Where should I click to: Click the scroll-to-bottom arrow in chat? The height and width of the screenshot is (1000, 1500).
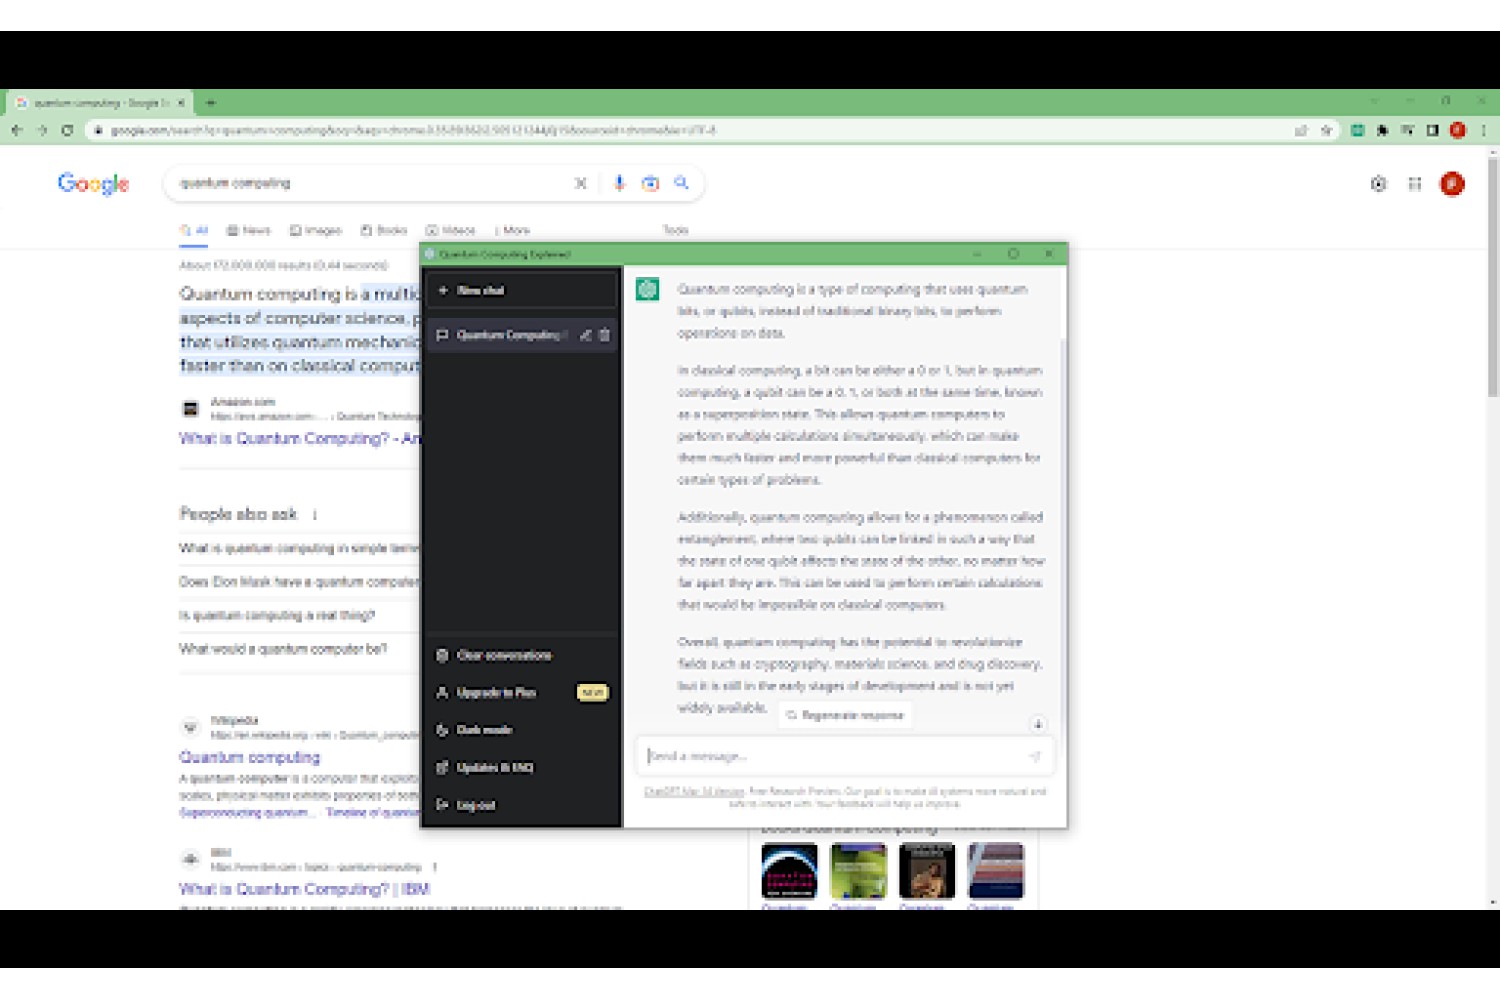tap(1038, 724)
